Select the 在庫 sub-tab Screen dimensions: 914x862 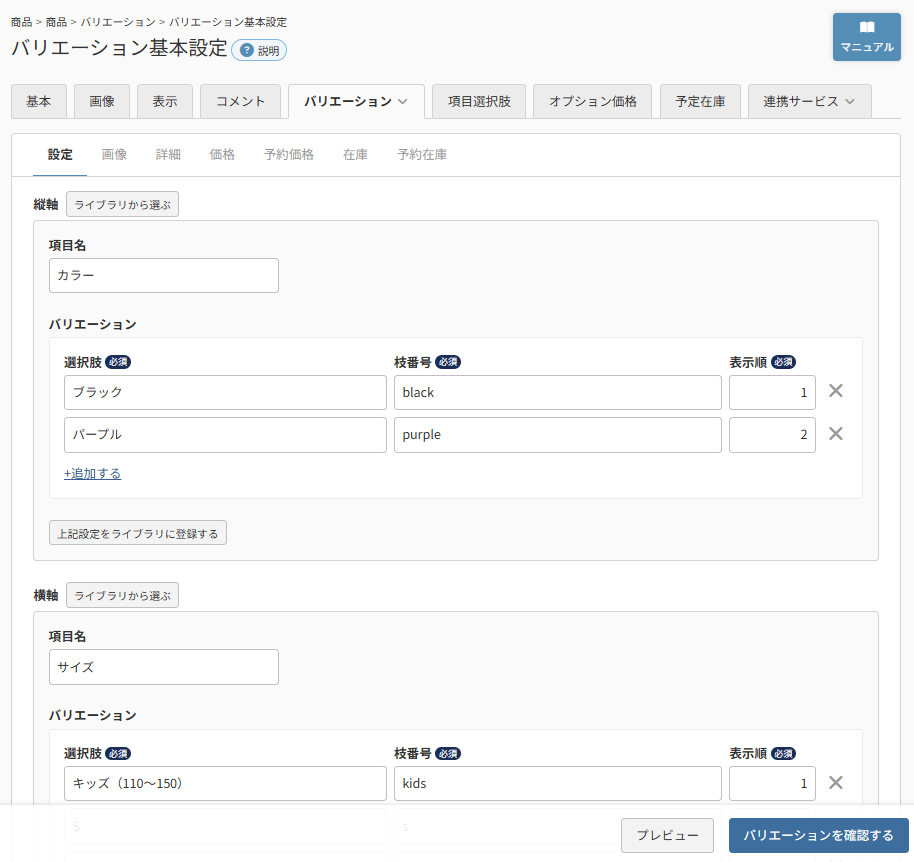pyautogui.click(x=355, y=154)
